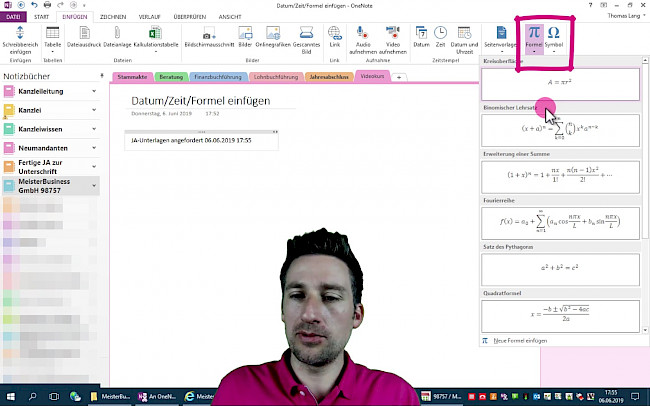Viewport: 650px width, 406px height.
Task: Add a new section with the plus tab
Action: [x=400, y=76]
